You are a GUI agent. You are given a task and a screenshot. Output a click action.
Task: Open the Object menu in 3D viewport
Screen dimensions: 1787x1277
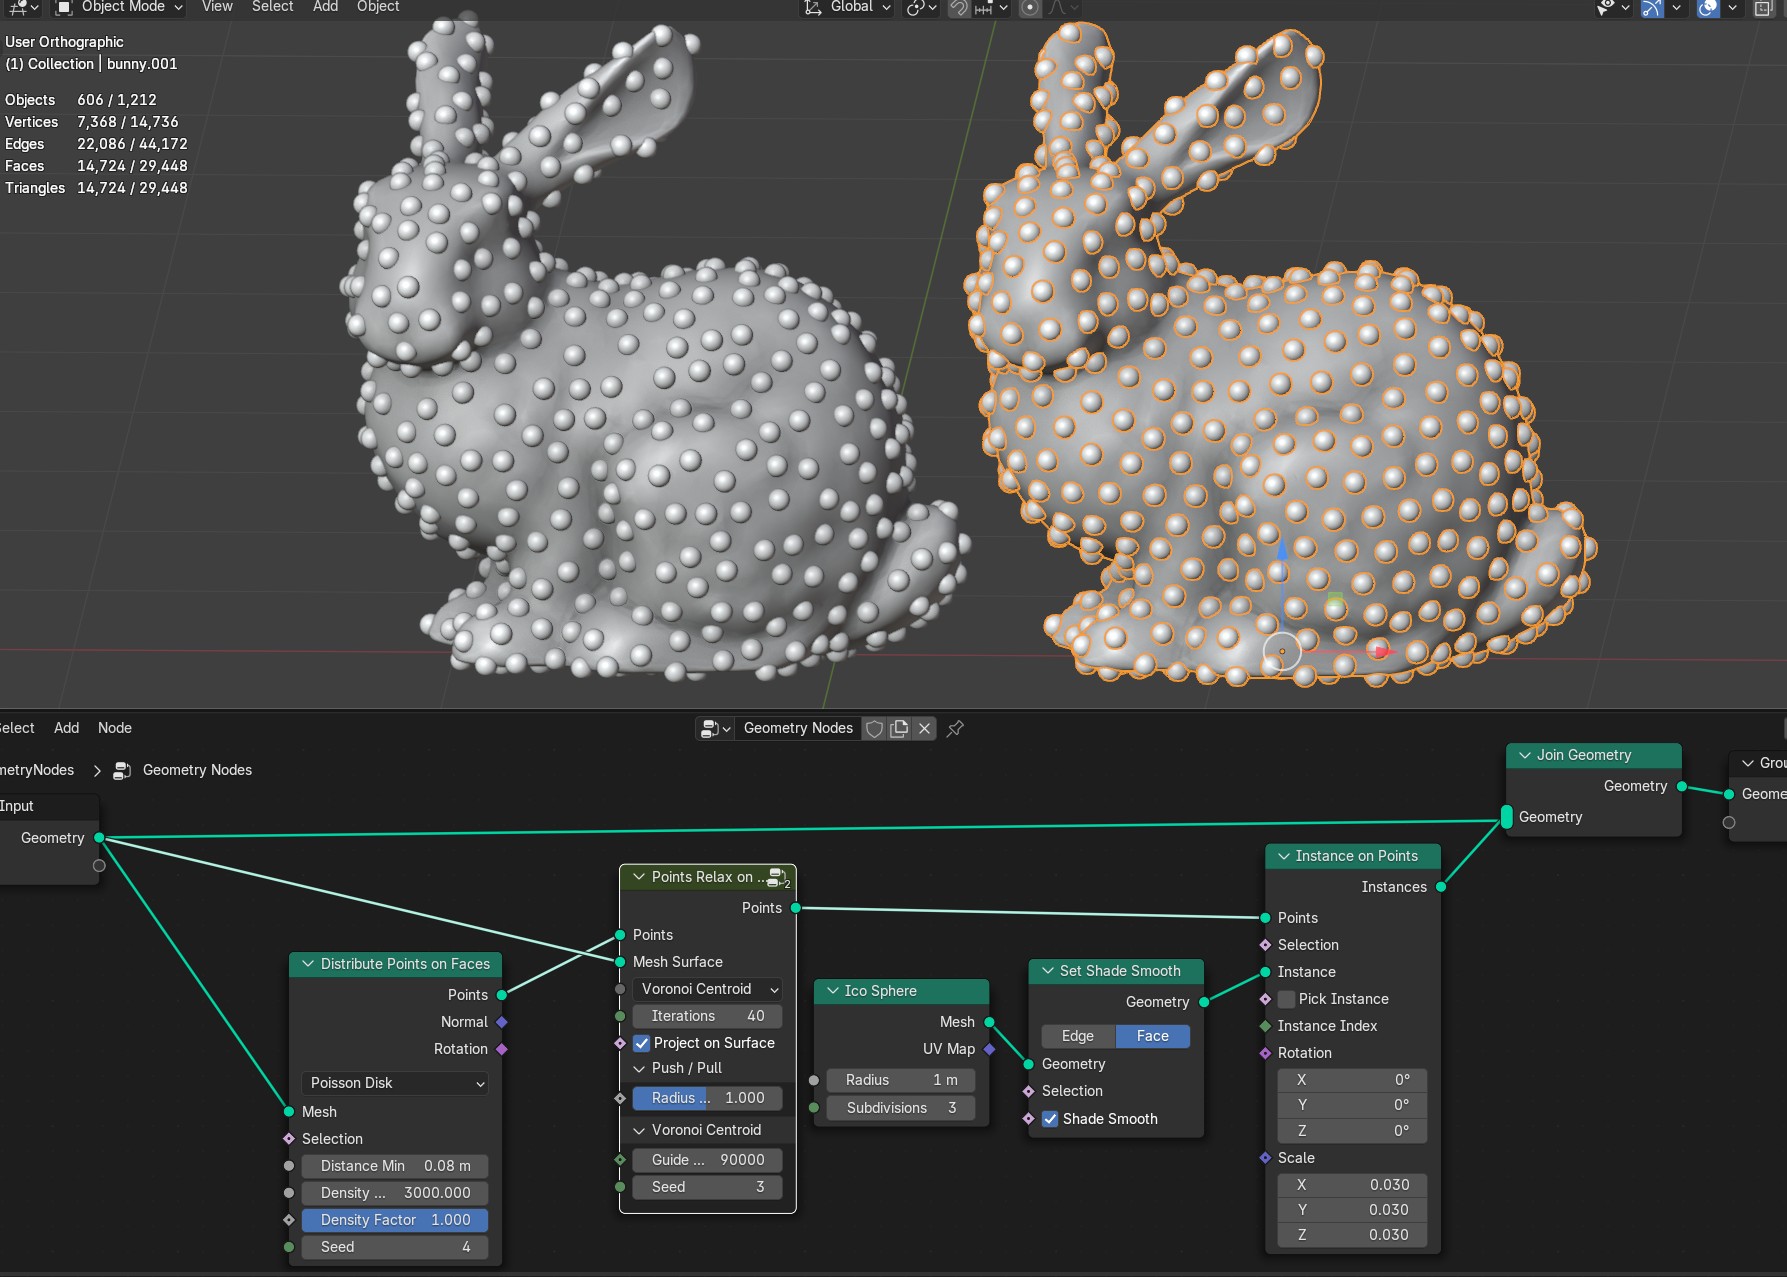pos(378,7)
